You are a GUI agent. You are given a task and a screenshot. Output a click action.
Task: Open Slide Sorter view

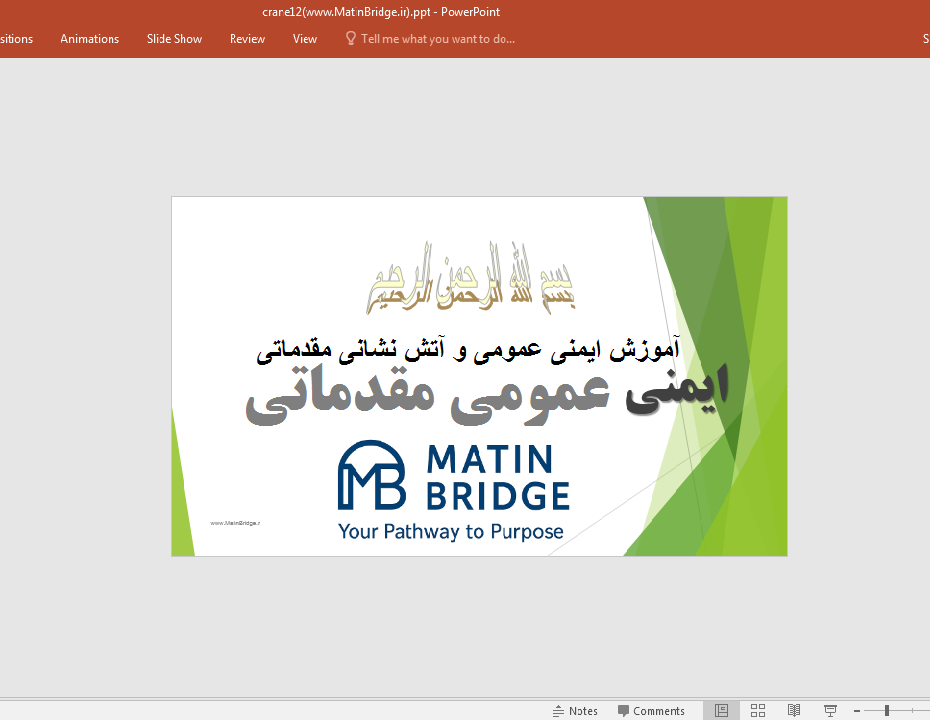click(x=757, y=710)
